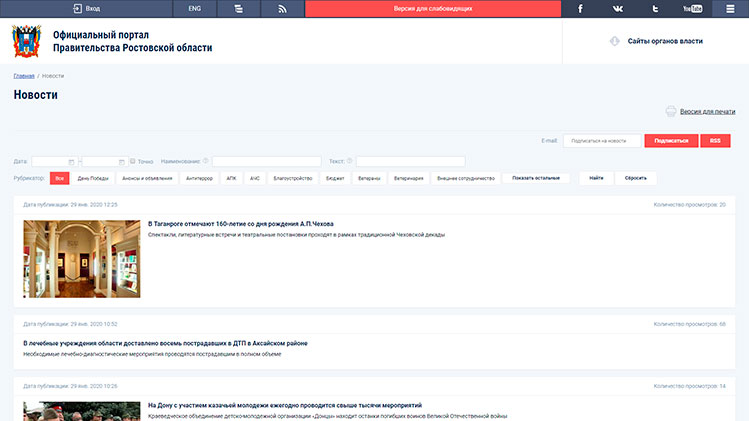Open the Cossack youth news thumbnail
Screen dimensions: 749x421
click(x=82, y=411)
